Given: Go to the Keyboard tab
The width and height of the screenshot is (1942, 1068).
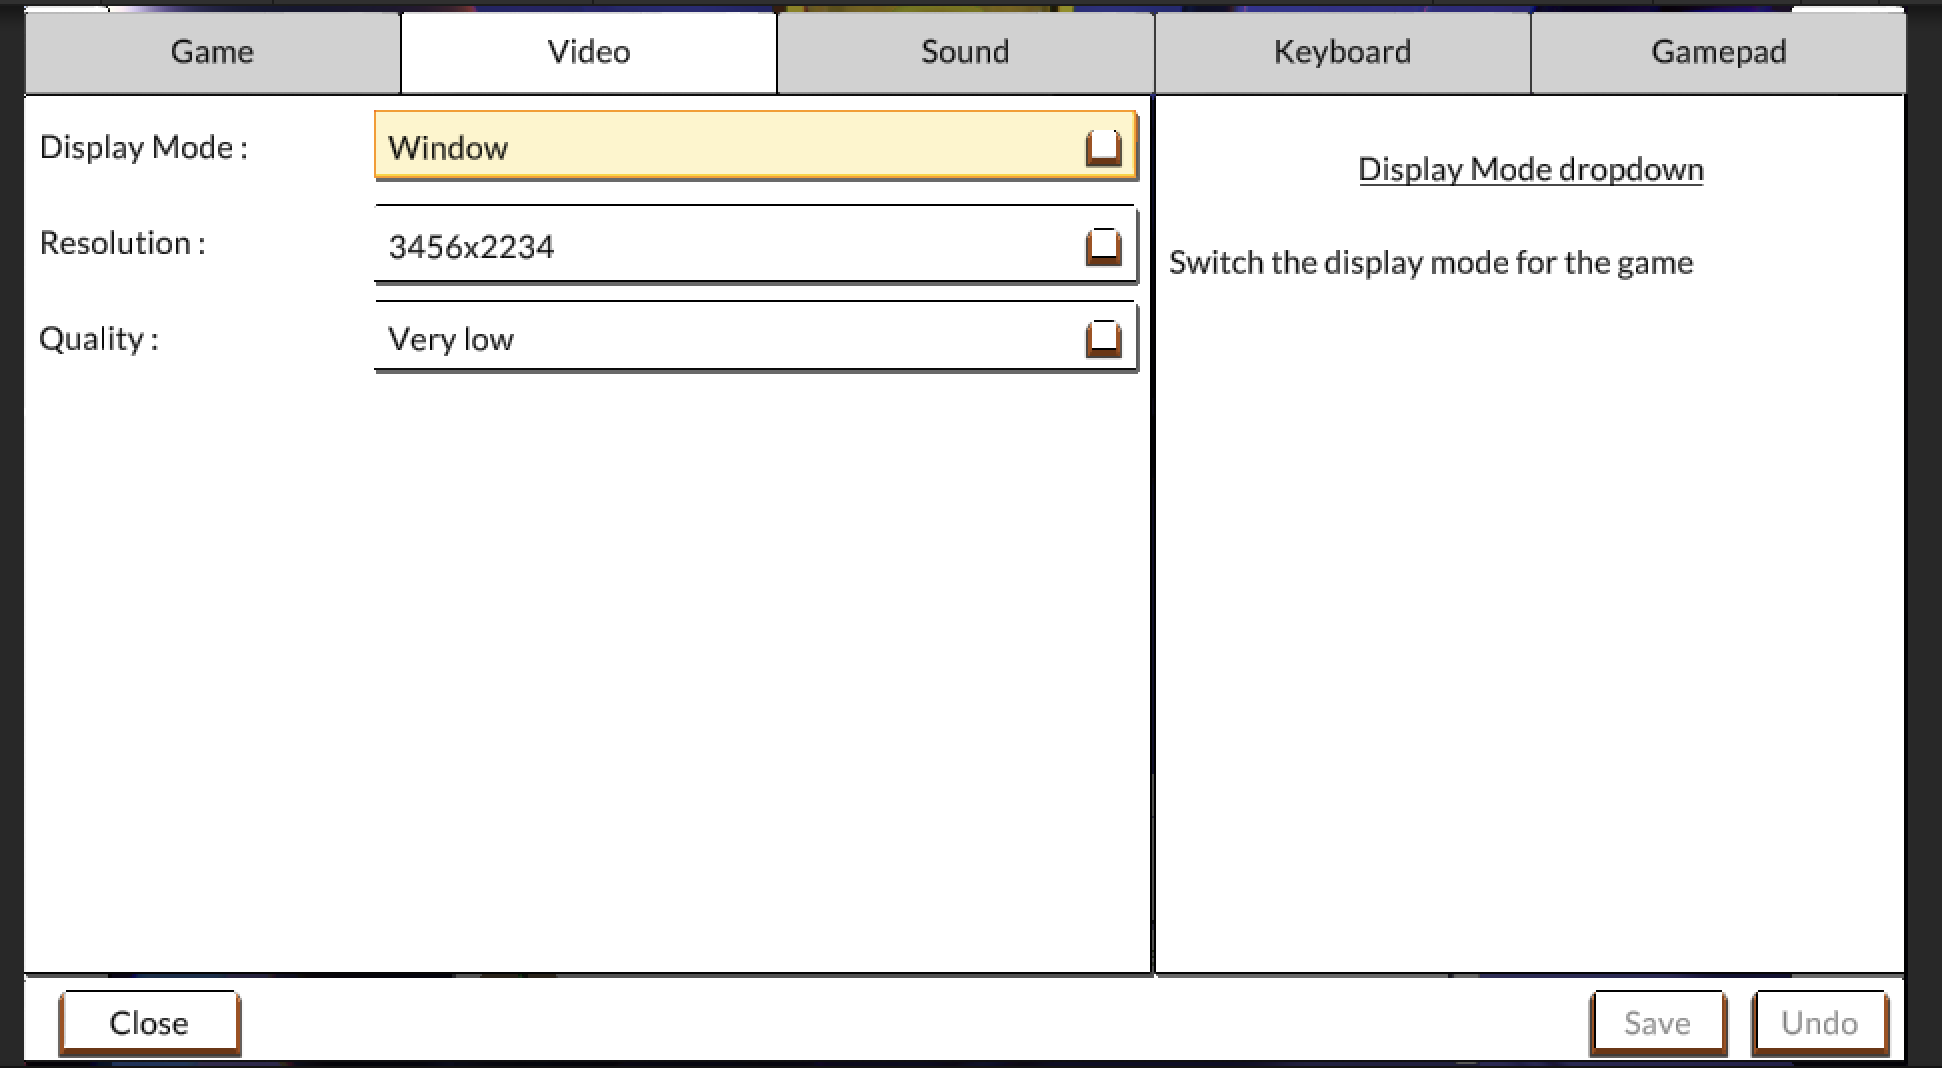Looking at the screenshot, I should point(1342,52).
